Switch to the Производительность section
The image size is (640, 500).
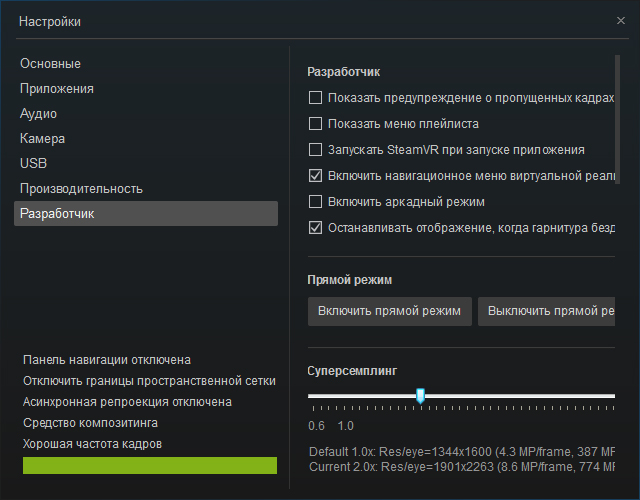click(81, 189)
